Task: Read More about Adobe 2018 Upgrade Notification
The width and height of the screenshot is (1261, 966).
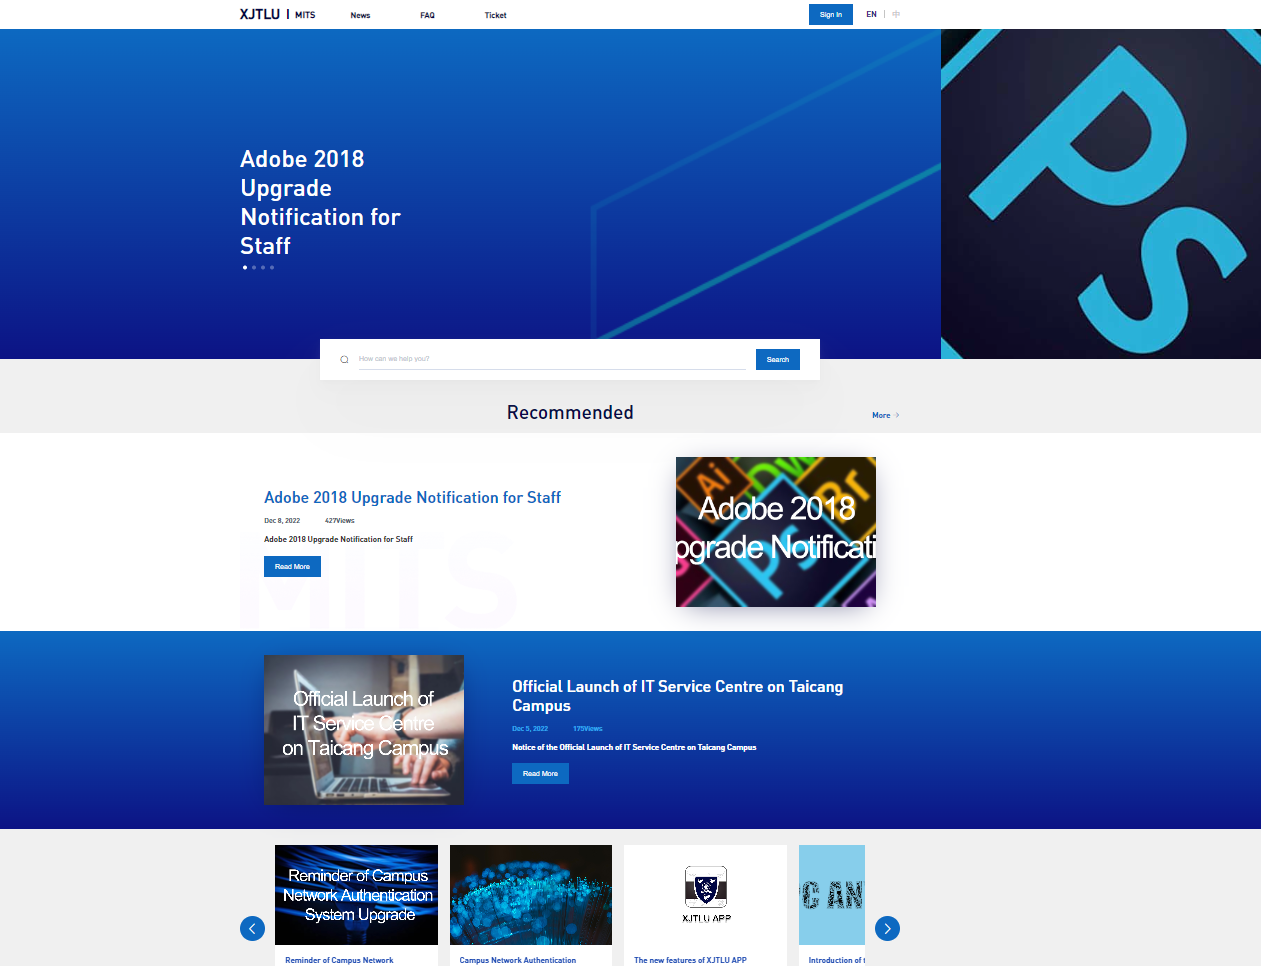Action: click(x=292, y=567)
